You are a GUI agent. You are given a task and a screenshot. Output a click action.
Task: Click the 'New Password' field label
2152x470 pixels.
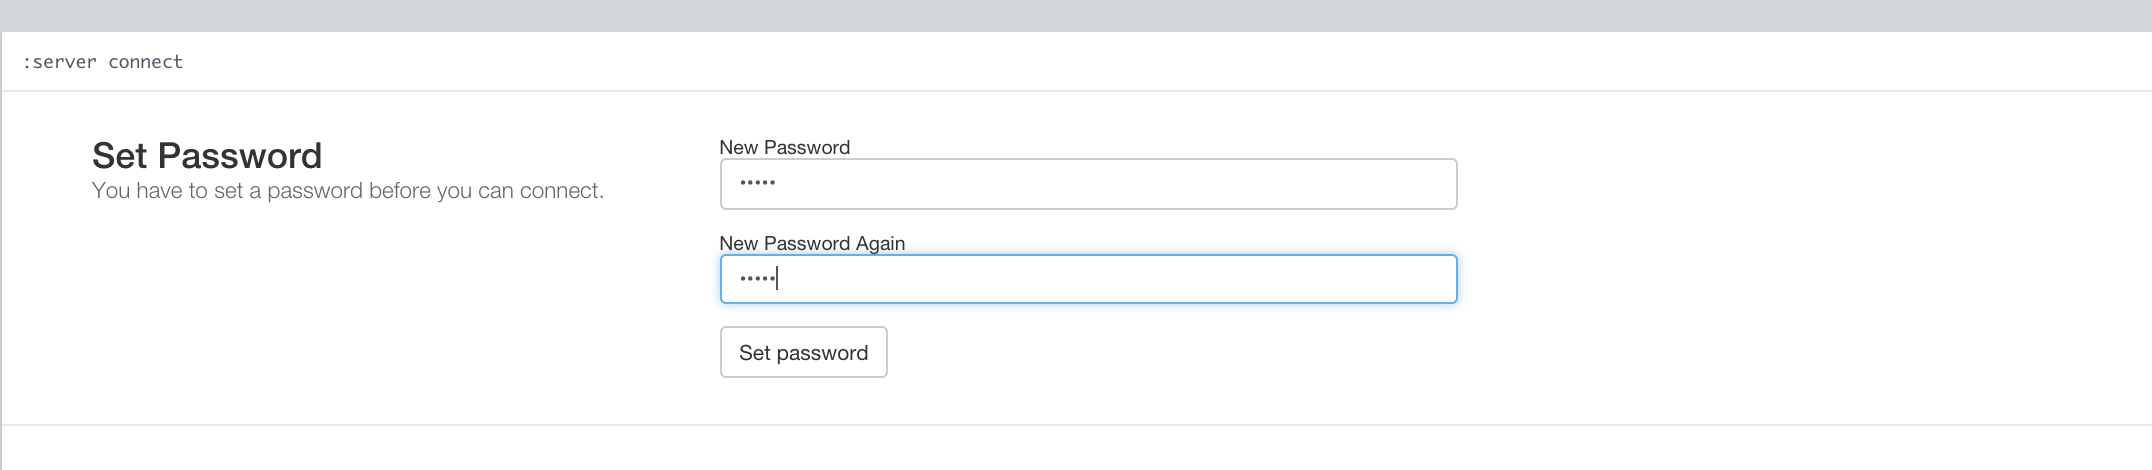pyautogui.click(x=784, y=147)
